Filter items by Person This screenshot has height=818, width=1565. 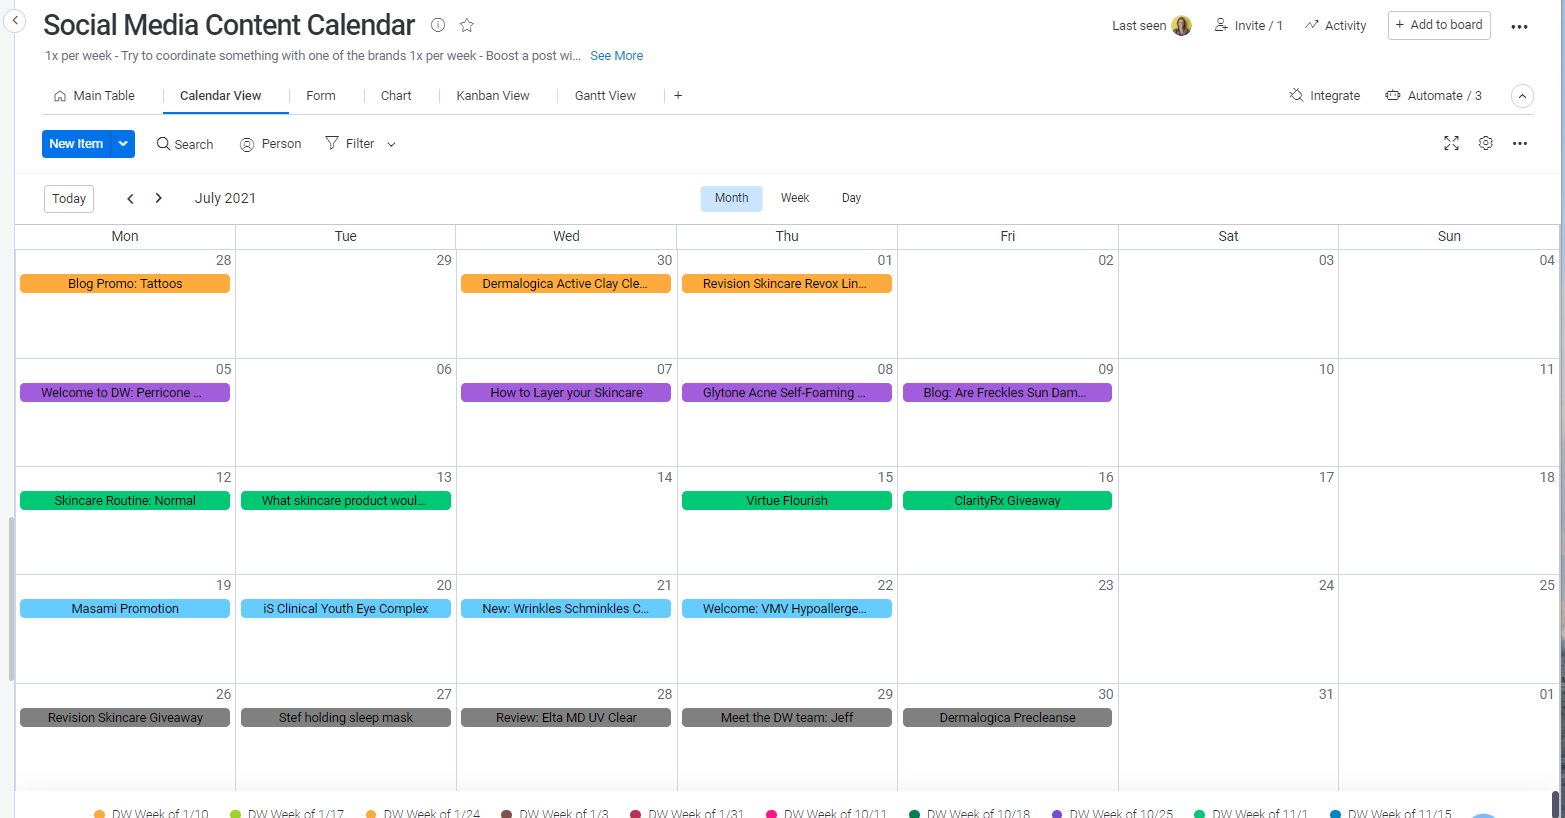269,143
